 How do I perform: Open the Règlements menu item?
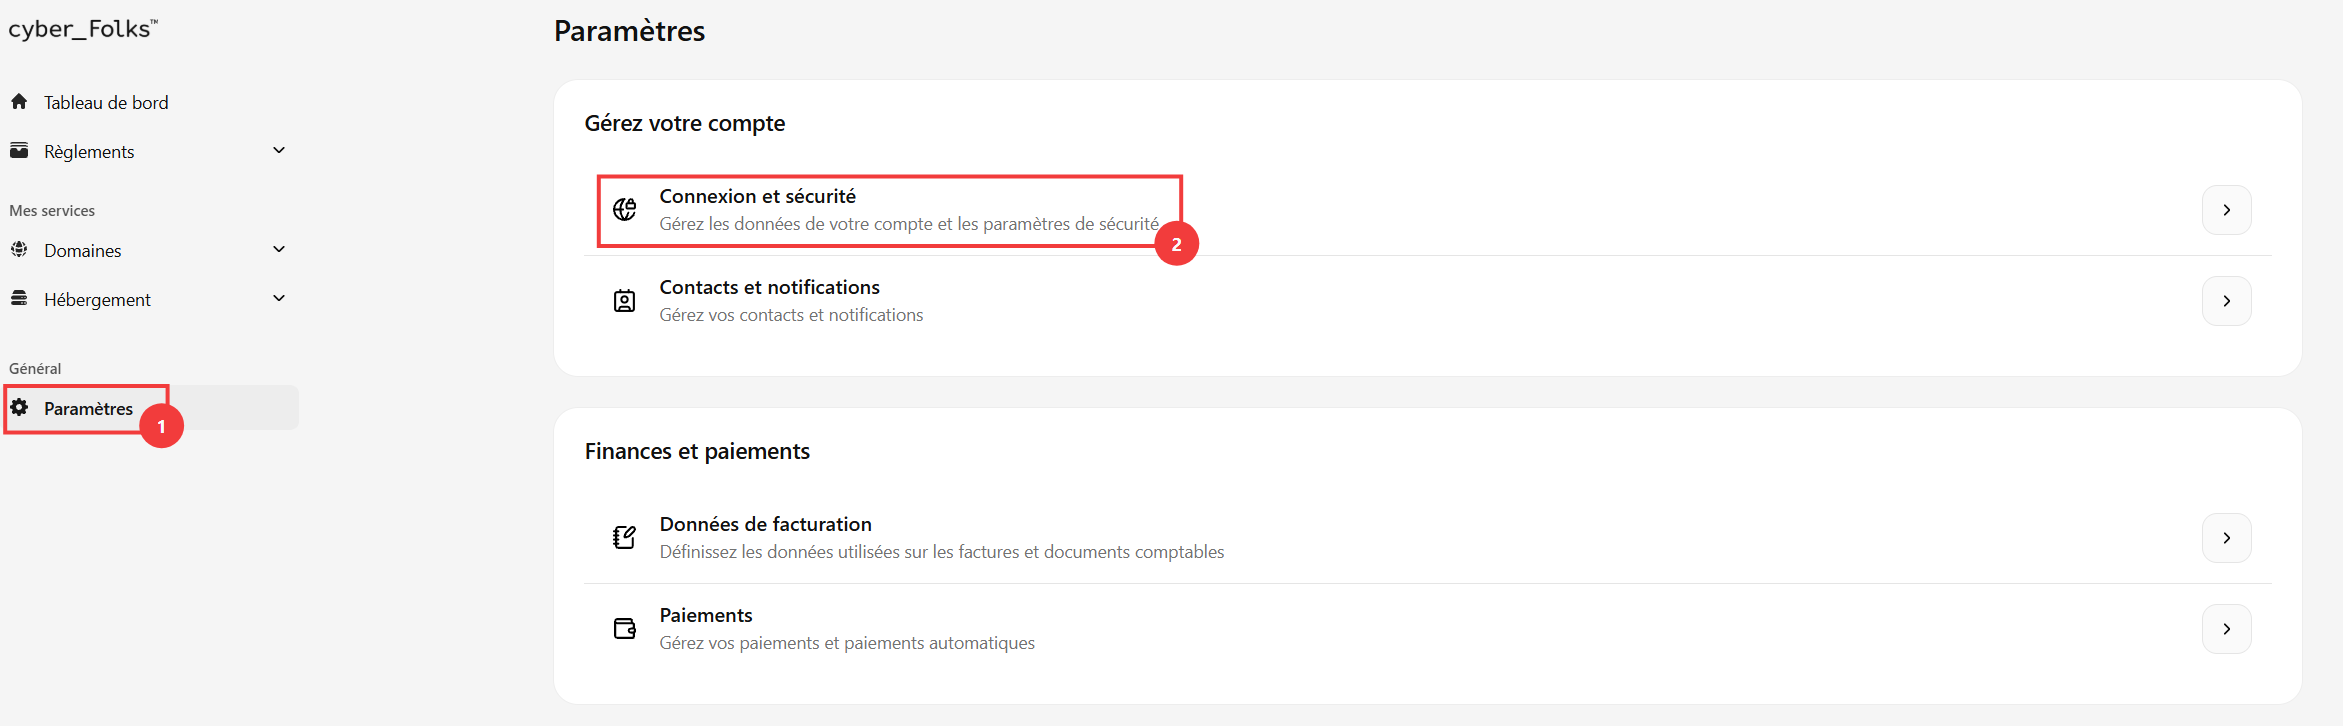tap(89, 151)
